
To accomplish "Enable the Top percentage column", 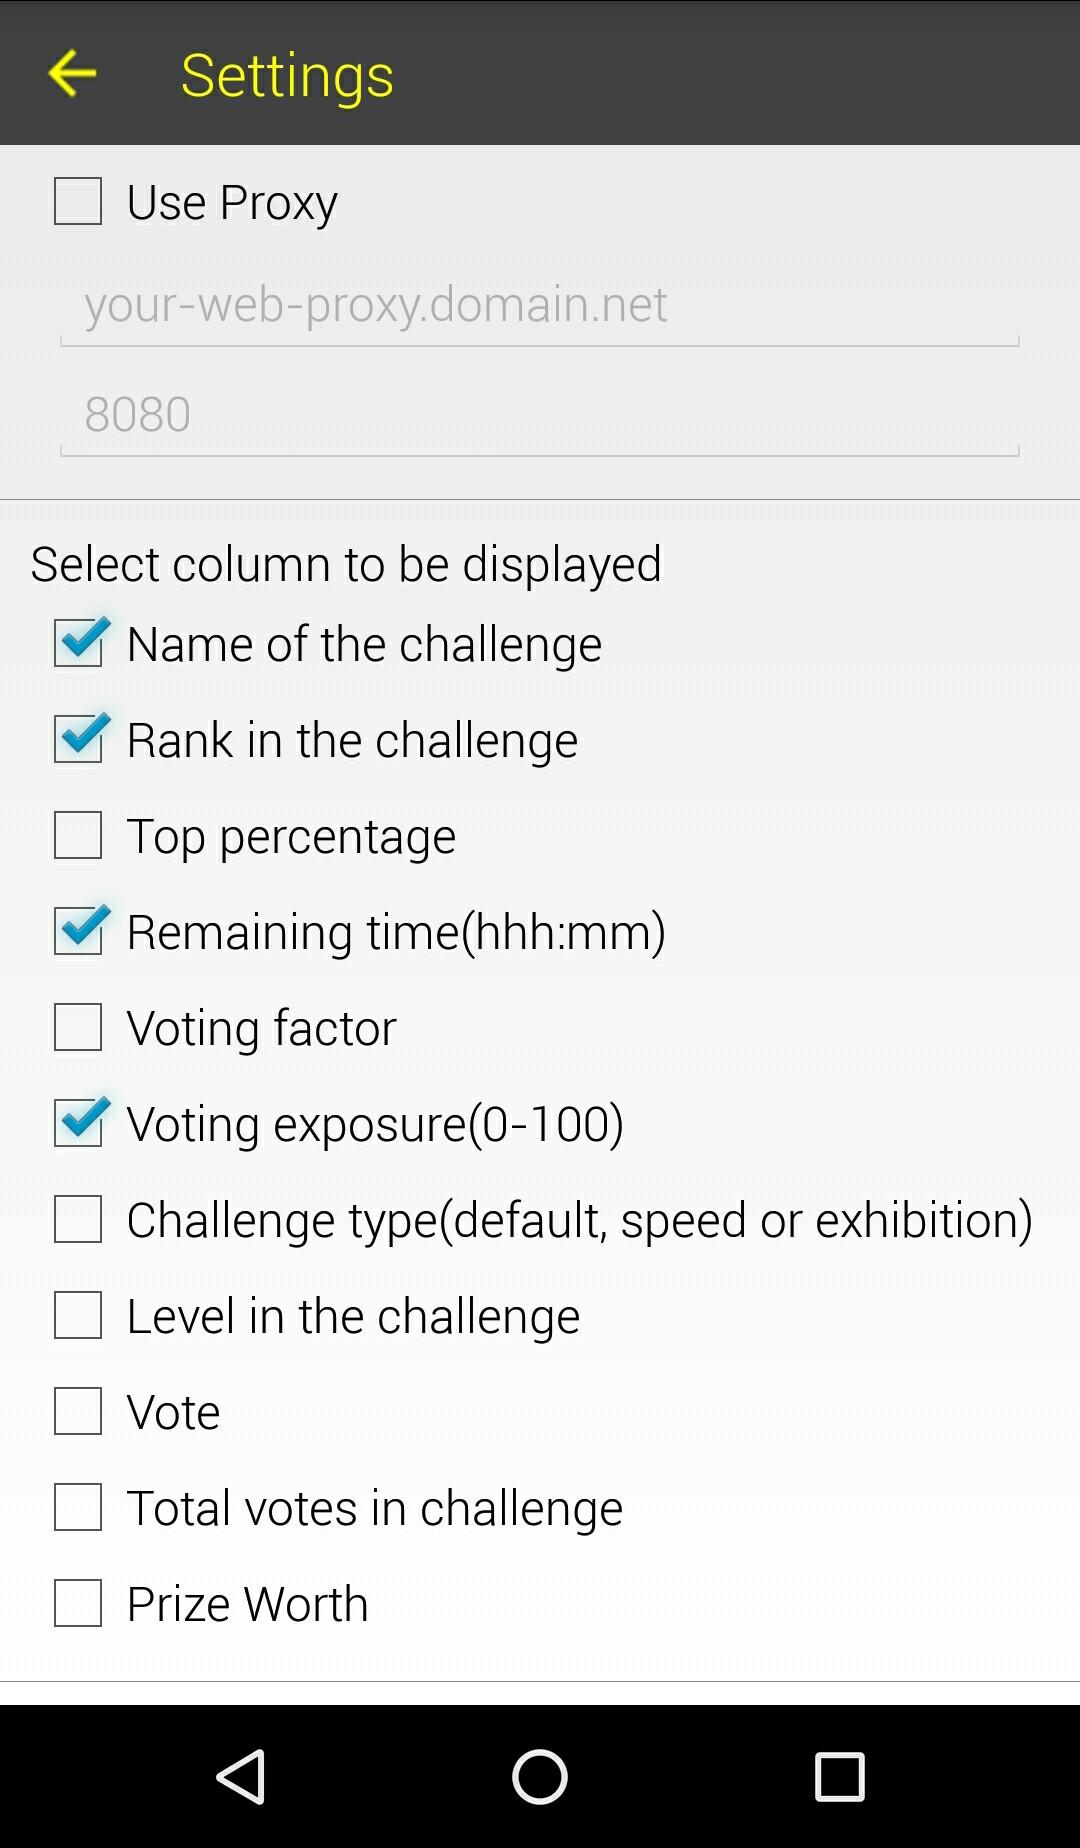I will pyautogui.click(x=78, y=835).
